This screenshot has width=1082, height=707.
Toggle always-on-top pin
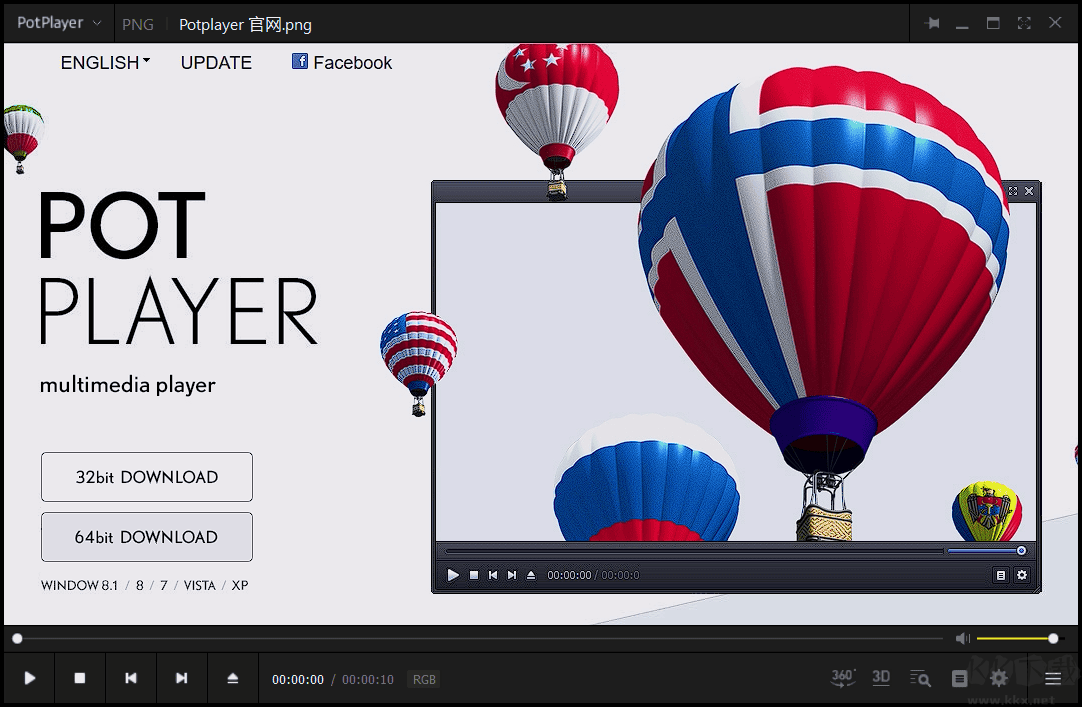(x=933, y=22)
